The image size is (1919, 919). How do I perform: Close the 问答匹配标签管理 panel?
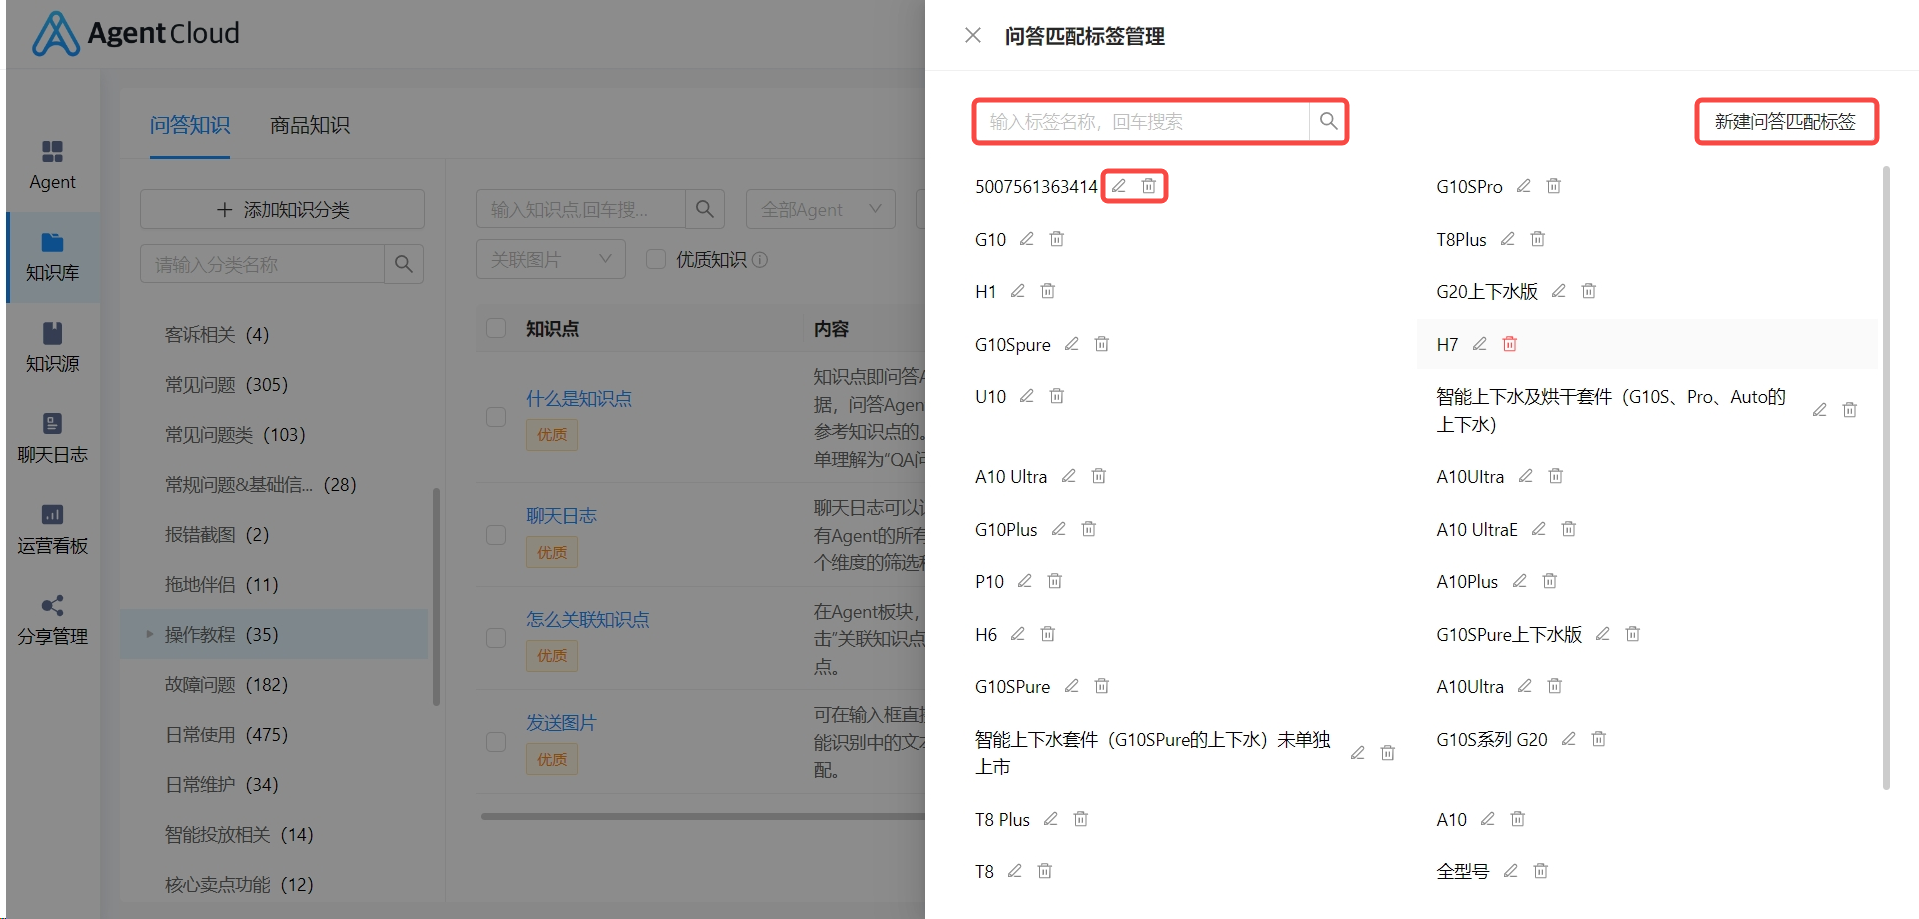pos(973,36)
